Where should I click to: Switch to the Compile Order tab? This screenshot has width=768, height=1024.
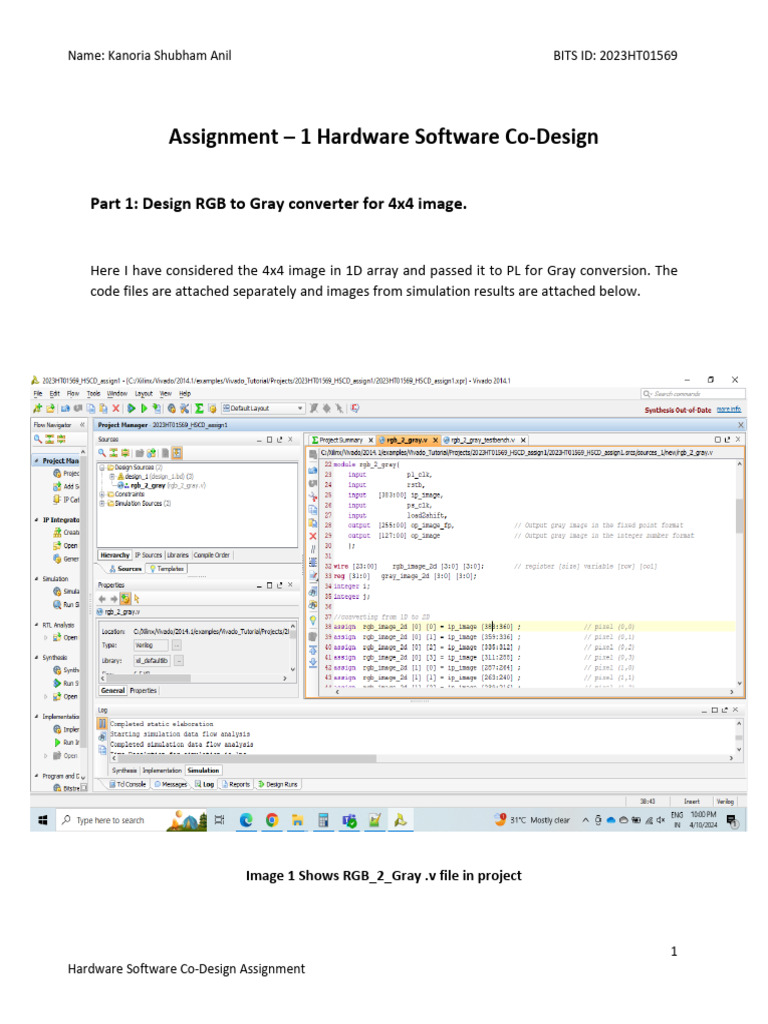211,554
